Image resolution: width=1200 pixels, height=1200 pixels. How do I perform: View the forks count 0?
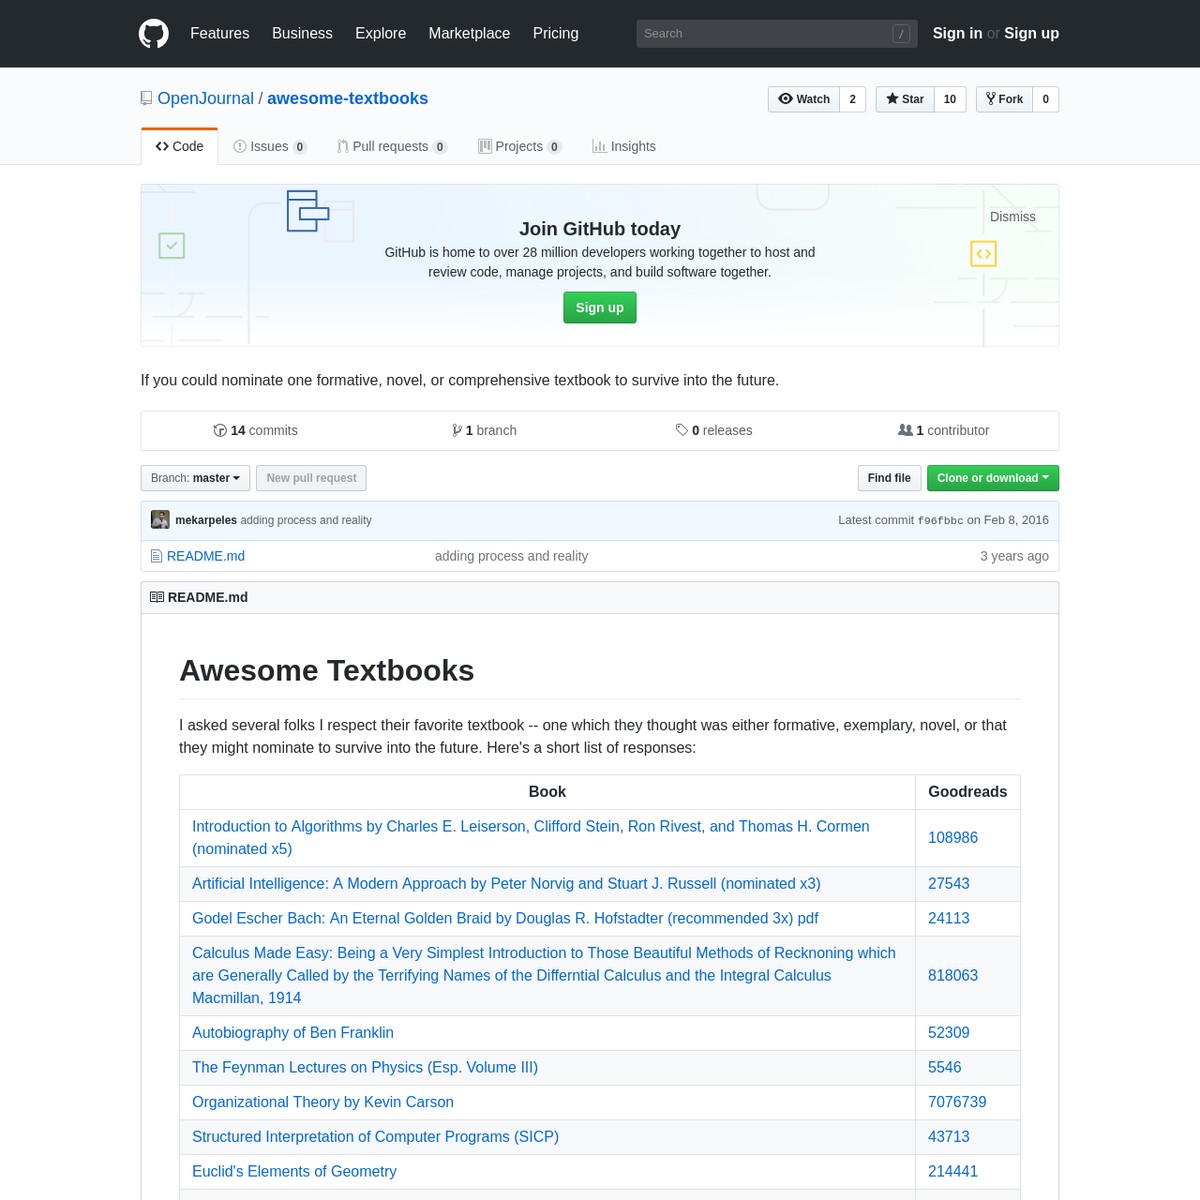(1046, 99)
